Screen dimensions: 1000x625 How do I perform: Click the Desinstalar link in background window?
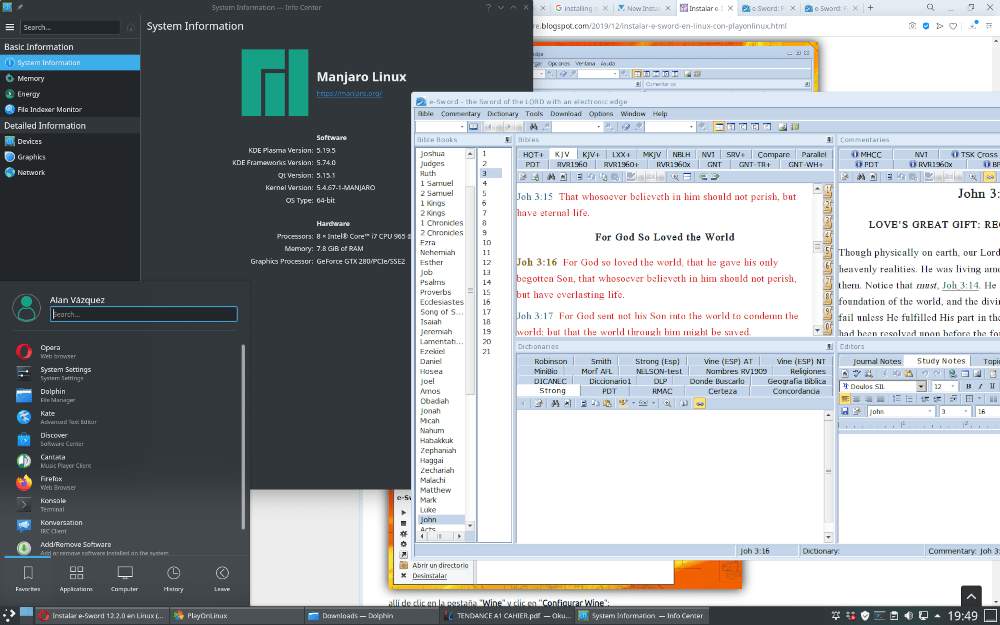(x=429, y=576)
